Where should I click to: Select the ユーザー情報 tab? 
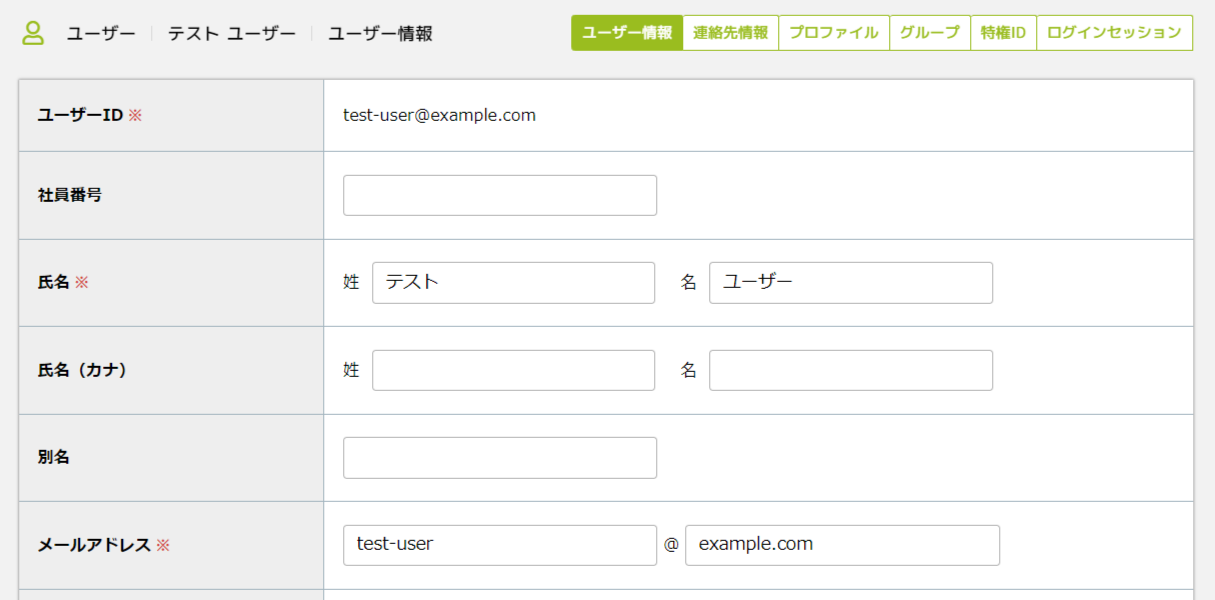[627, 32]
